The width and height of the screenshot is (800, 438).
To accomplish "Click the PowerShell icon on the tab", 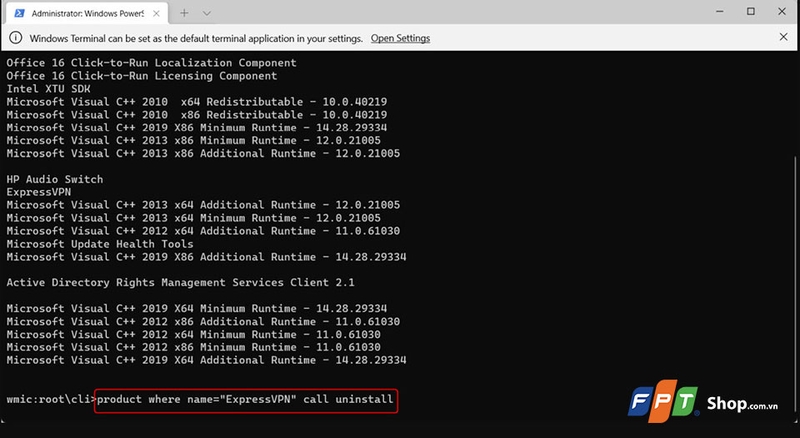I will pyautogui.click(x=19, y=13).
